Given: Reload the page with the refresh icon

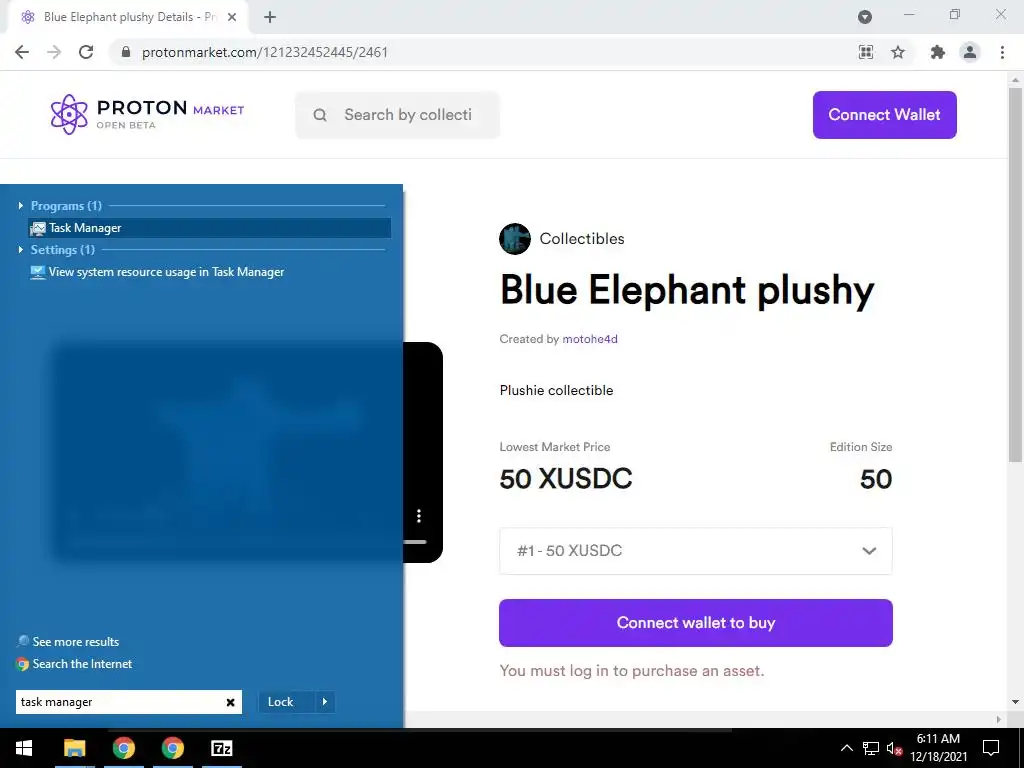Looking at the screenshot, I should pos(86,52).
